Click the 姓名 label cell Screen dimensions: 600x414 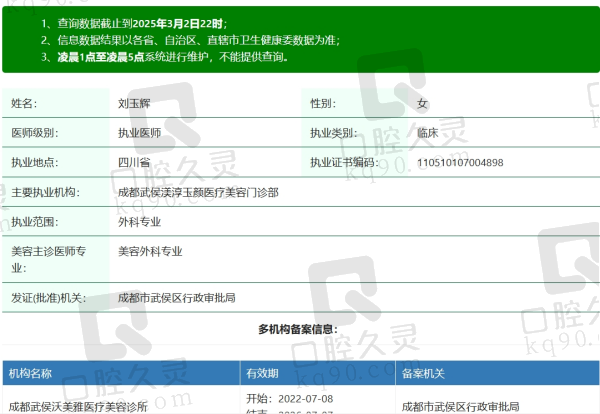coord(56,103)
